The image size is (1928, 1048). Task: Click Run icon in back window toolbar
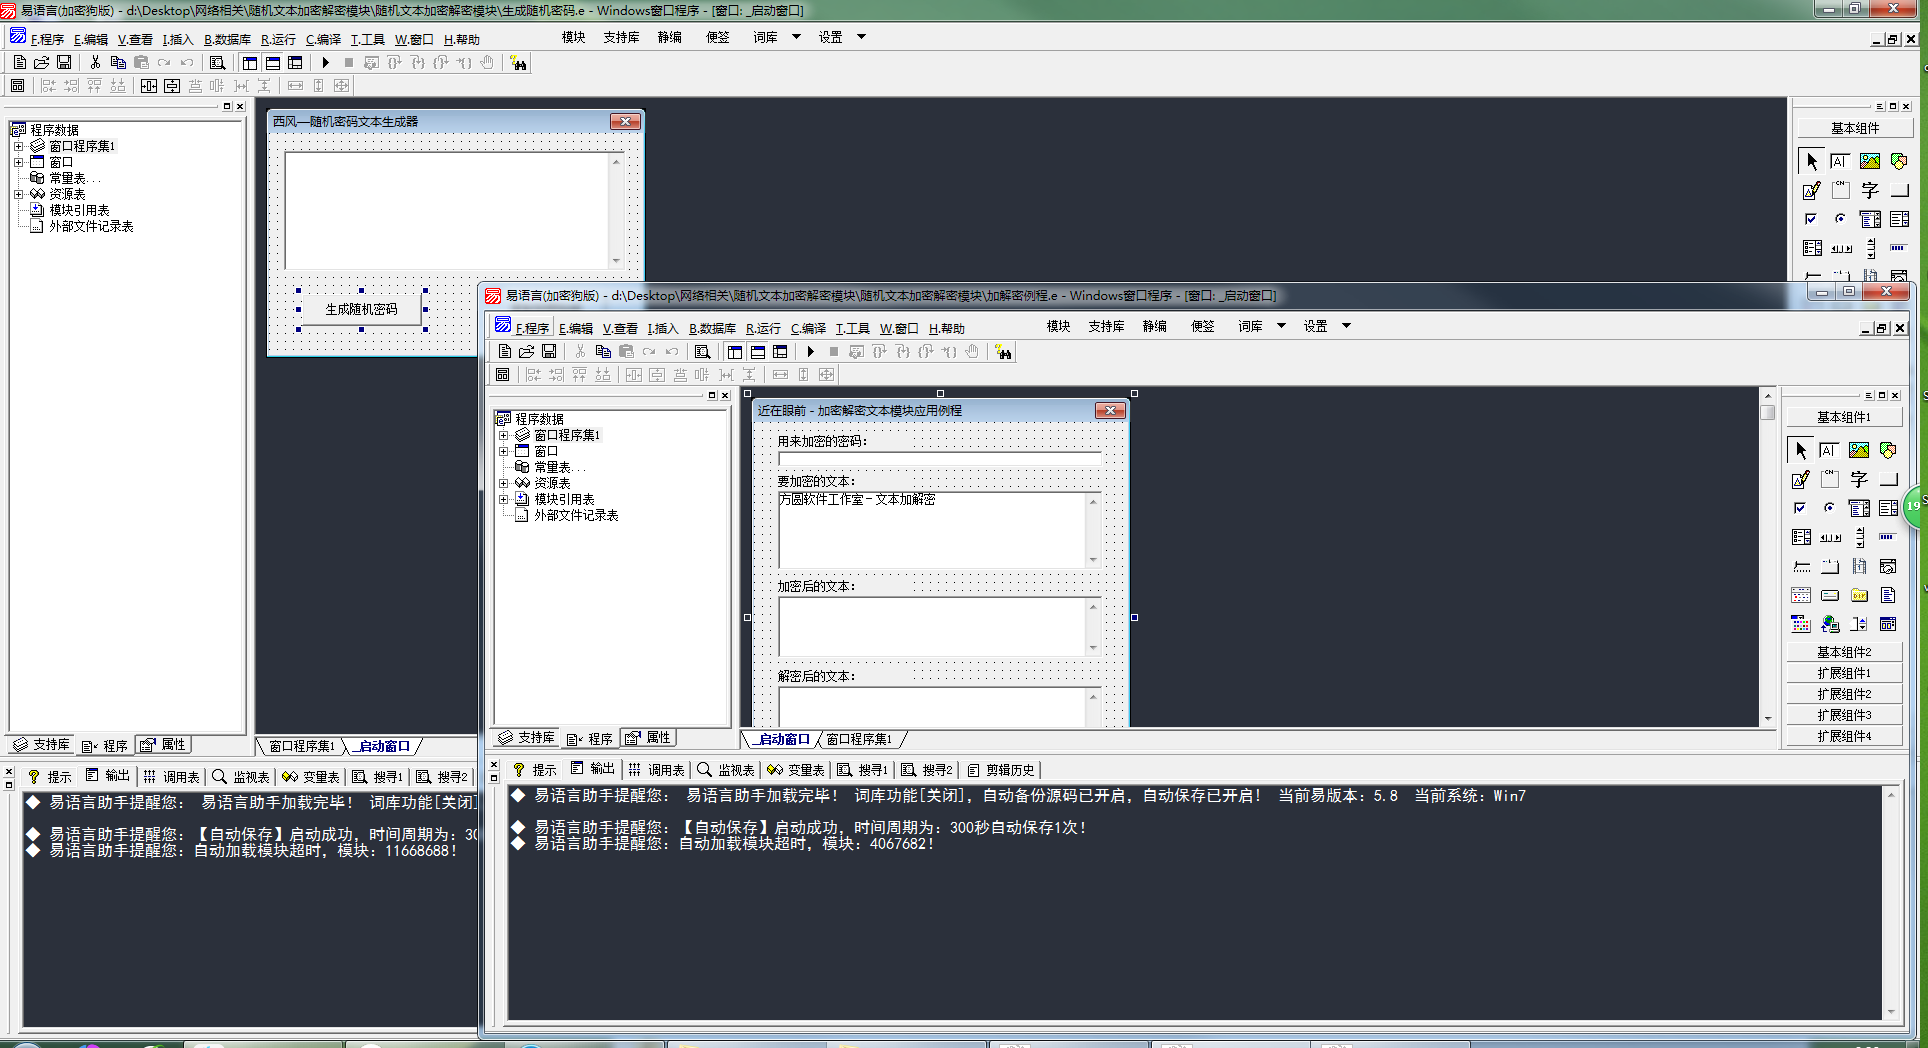click(326, 62)
